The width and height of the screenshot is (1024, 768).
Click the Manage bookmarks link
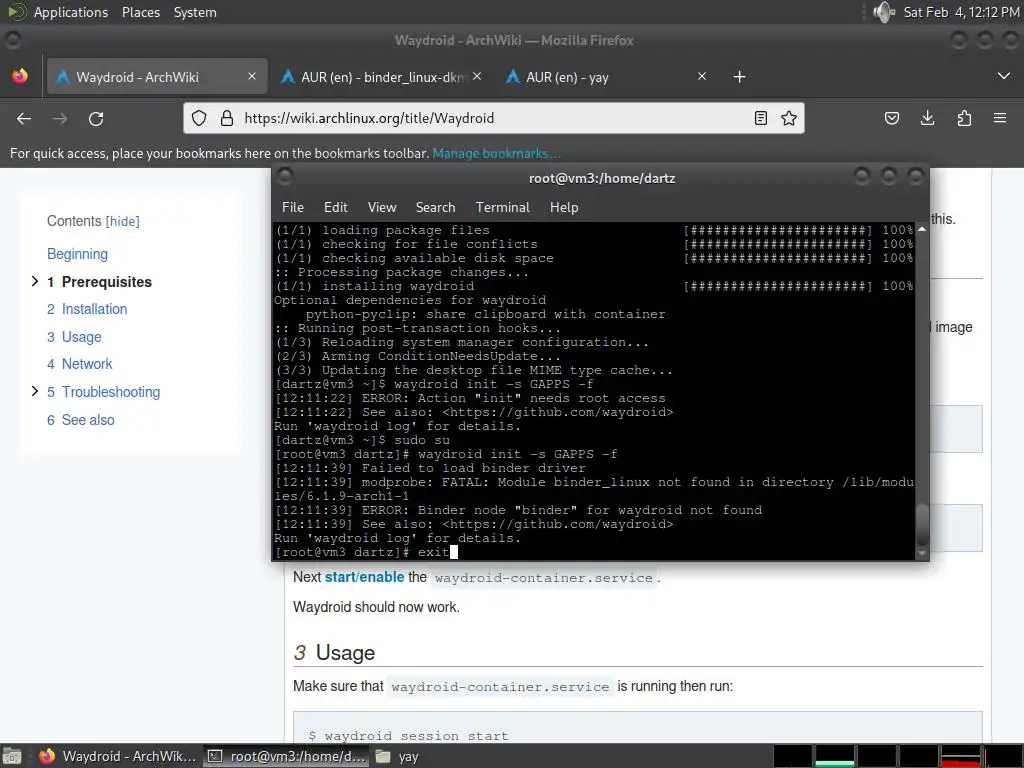pos(496,153)
